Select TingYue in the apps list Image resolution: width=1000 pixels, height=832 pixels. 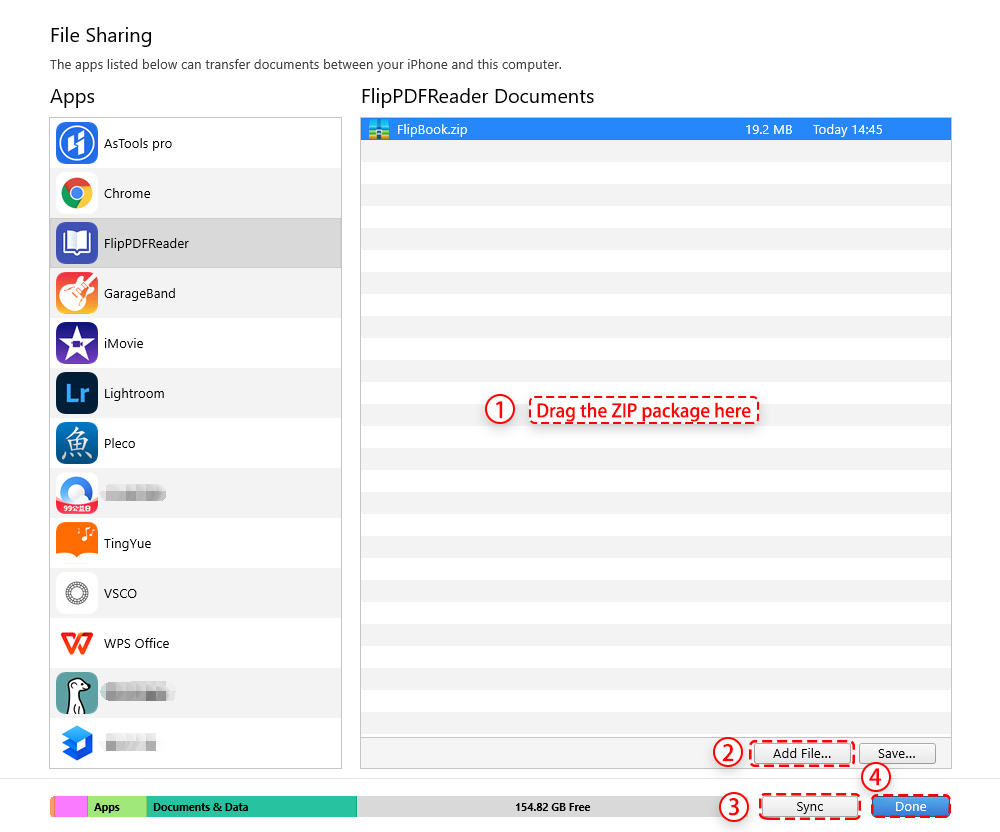click(x=195, y=543)
